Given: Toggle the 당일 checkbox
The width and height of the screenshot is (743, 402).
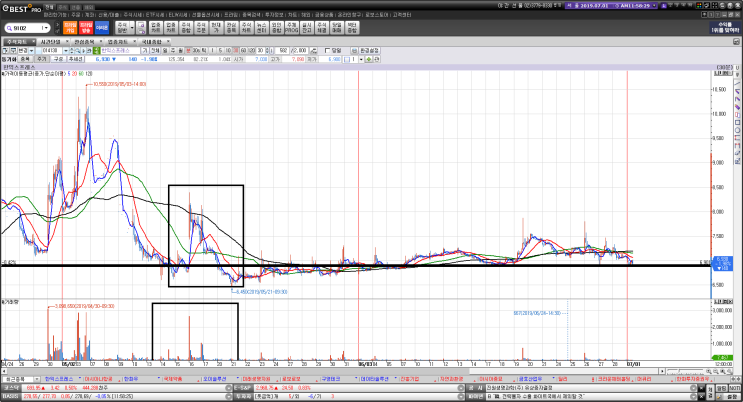Looking at the screenshot, I should pyautogui.click(x=327, y=50).
